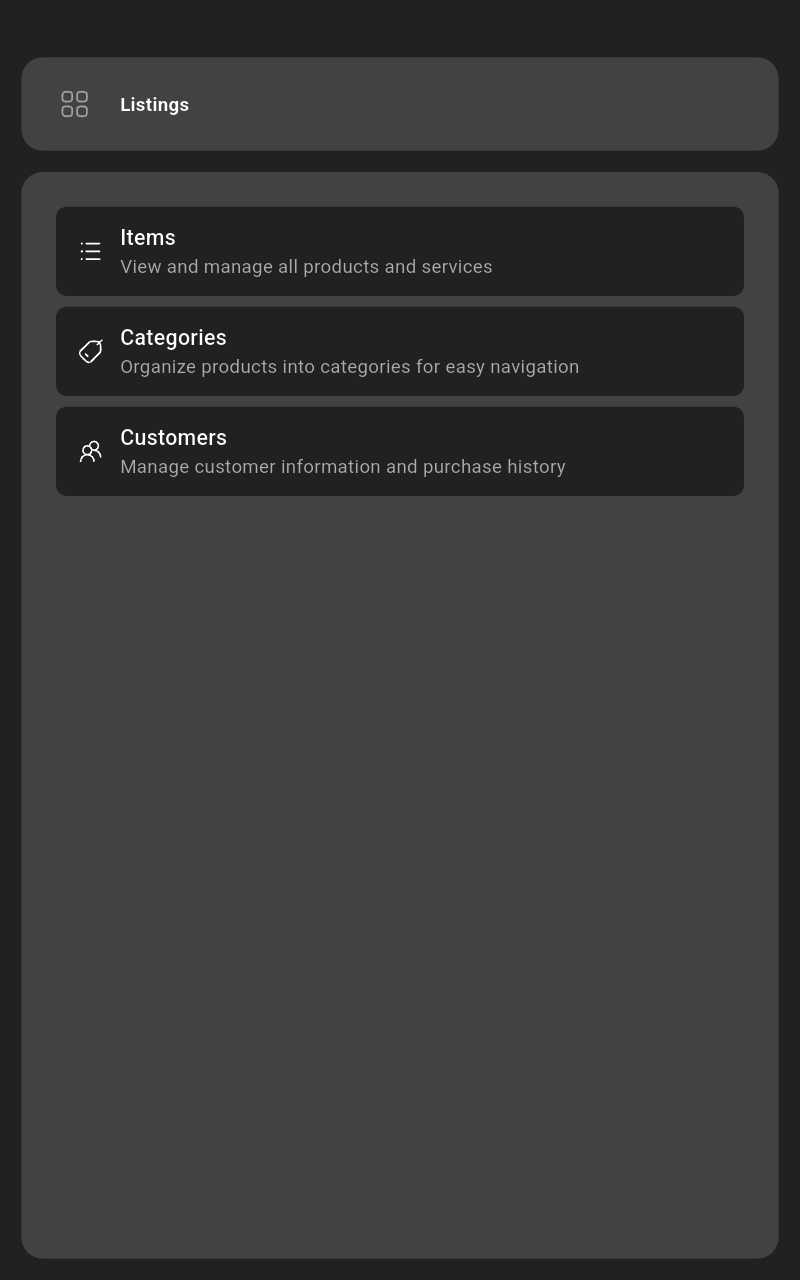Select the Items title text
This screenshot has height=1280, width=800.
pyautogui.click(x=148, y=238)
